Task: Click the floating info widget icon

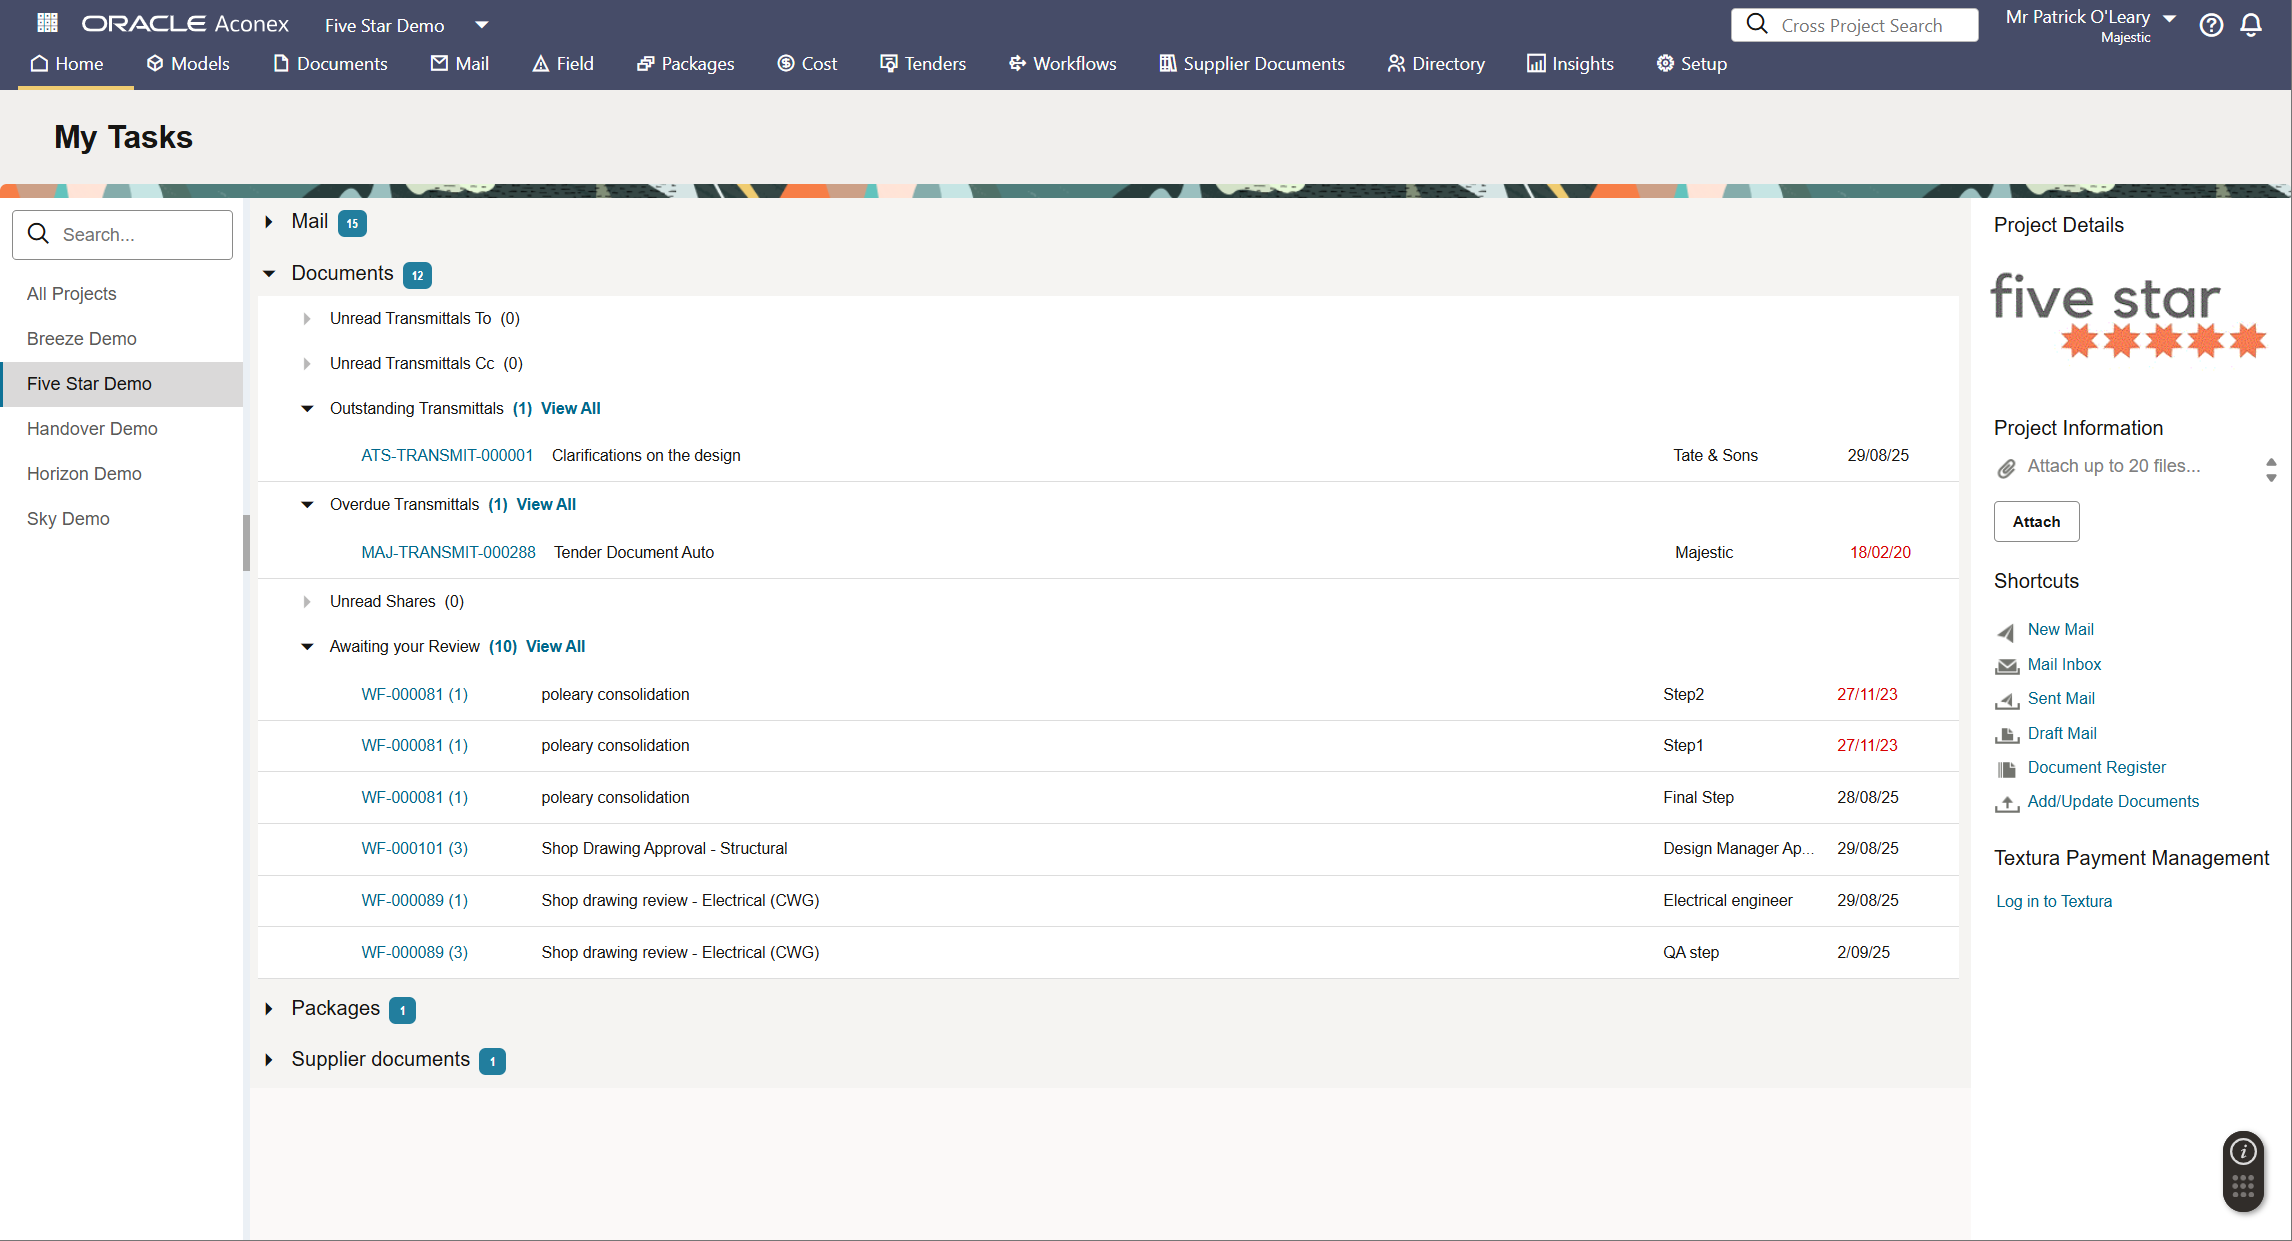Action: click(2243, 1152)
